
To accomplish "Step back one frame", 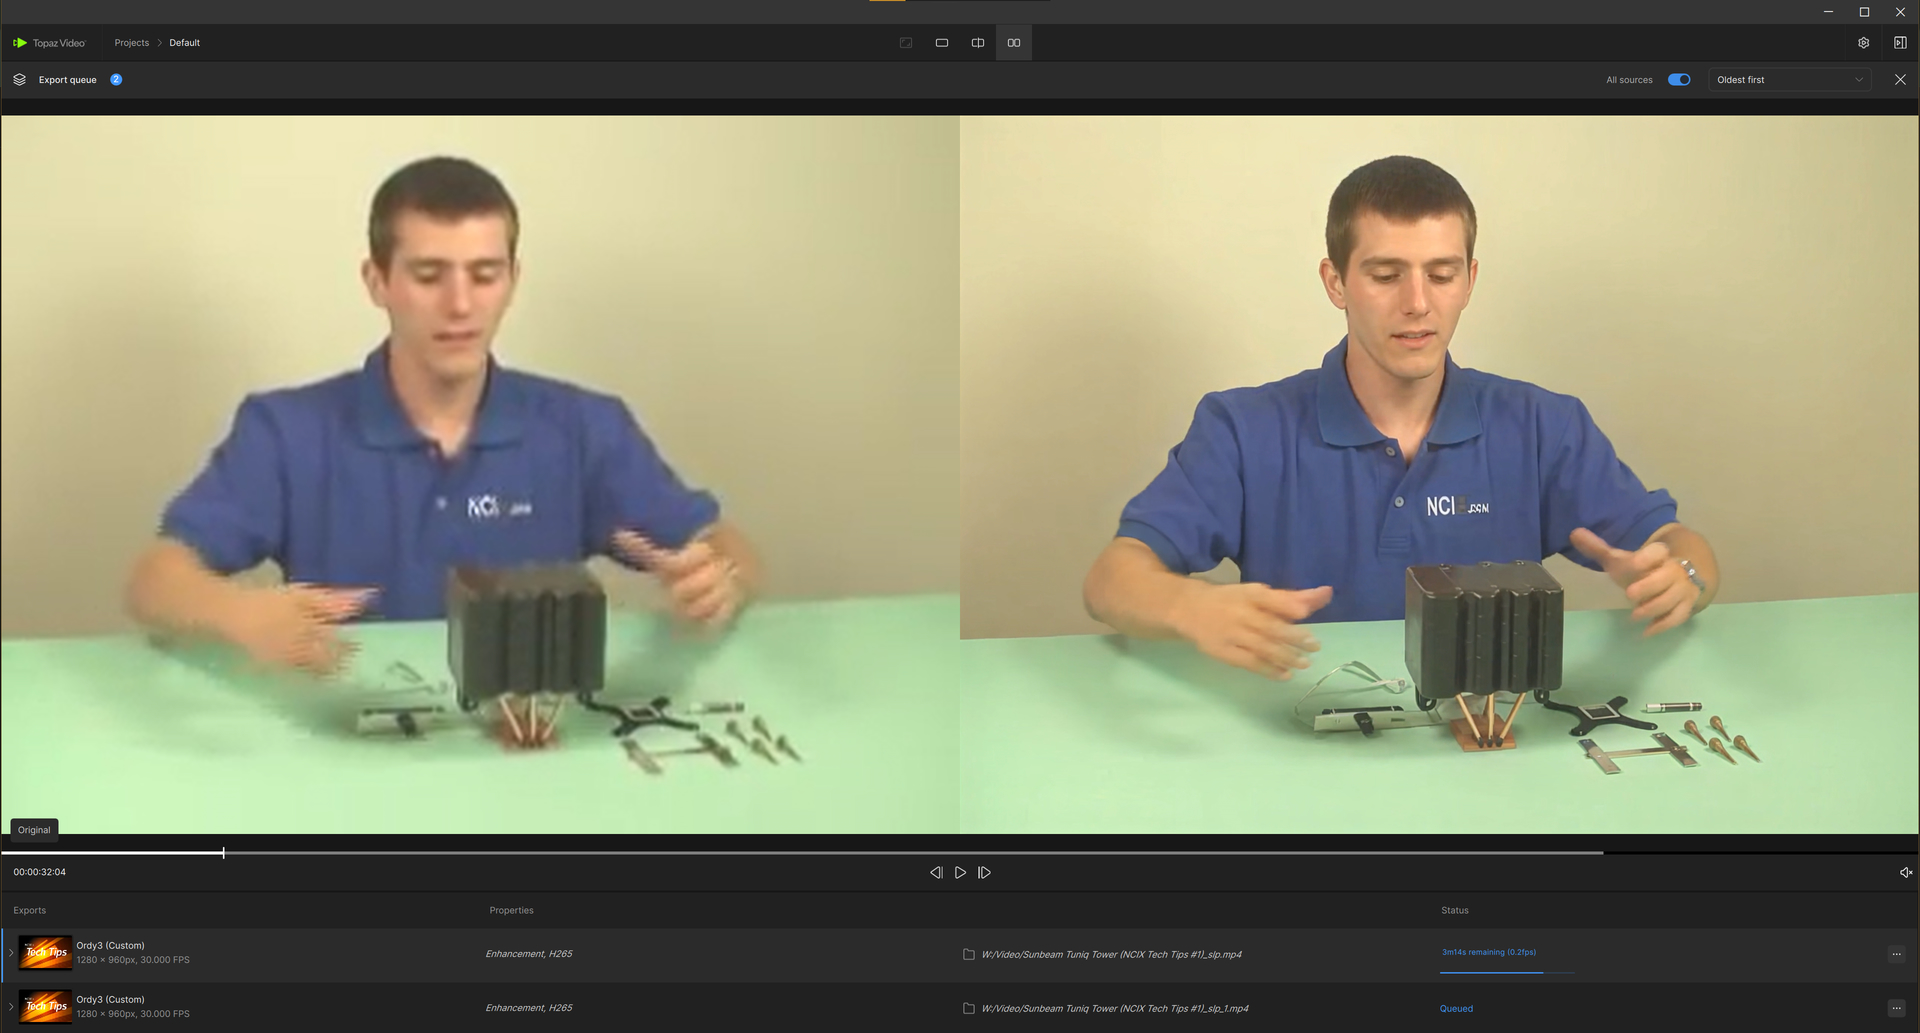I will click(x=936, y=873).
